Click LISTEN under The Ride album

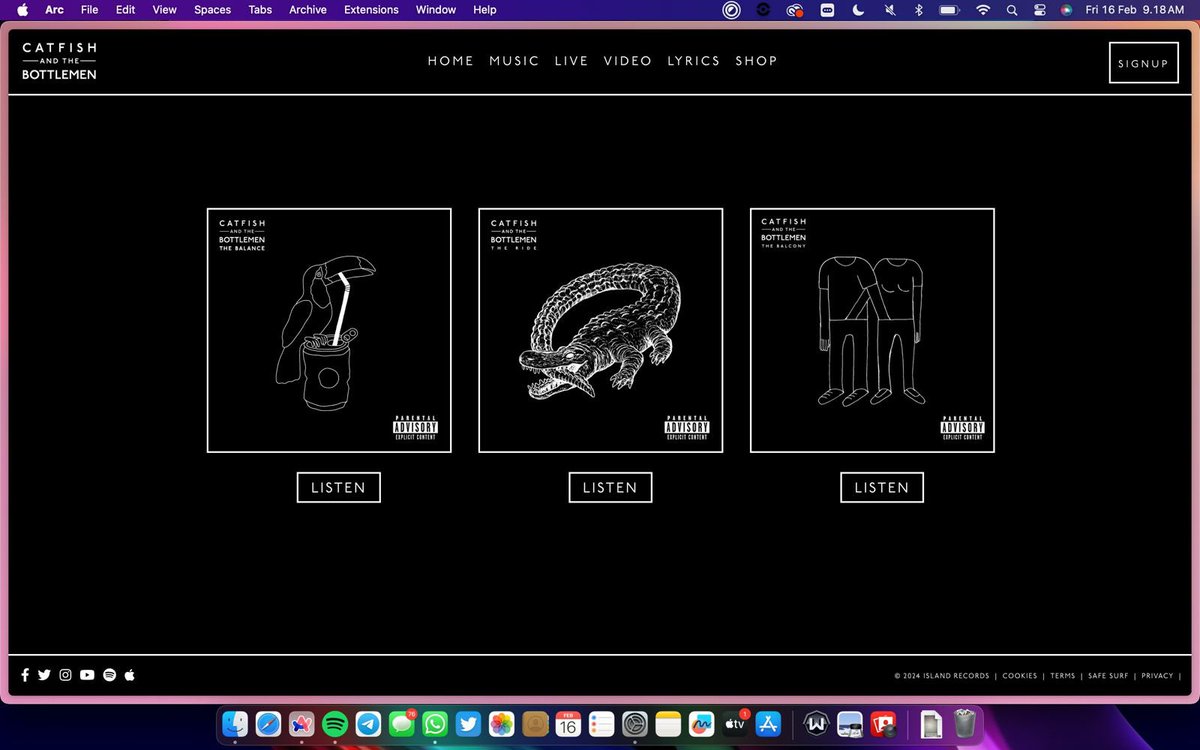[x=610, y=487]
